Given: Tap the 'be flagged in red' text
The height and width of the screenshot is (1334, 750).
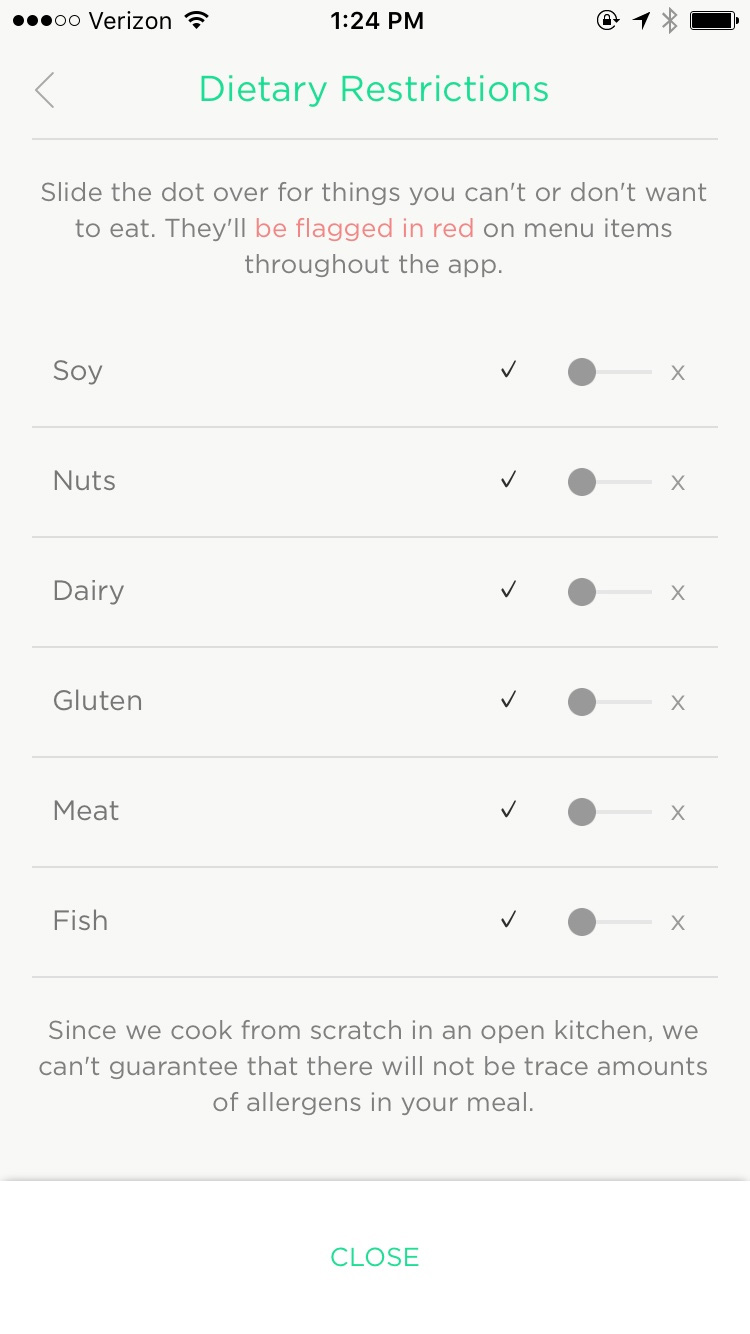Looking at the screenshot, I should point(364,228).
